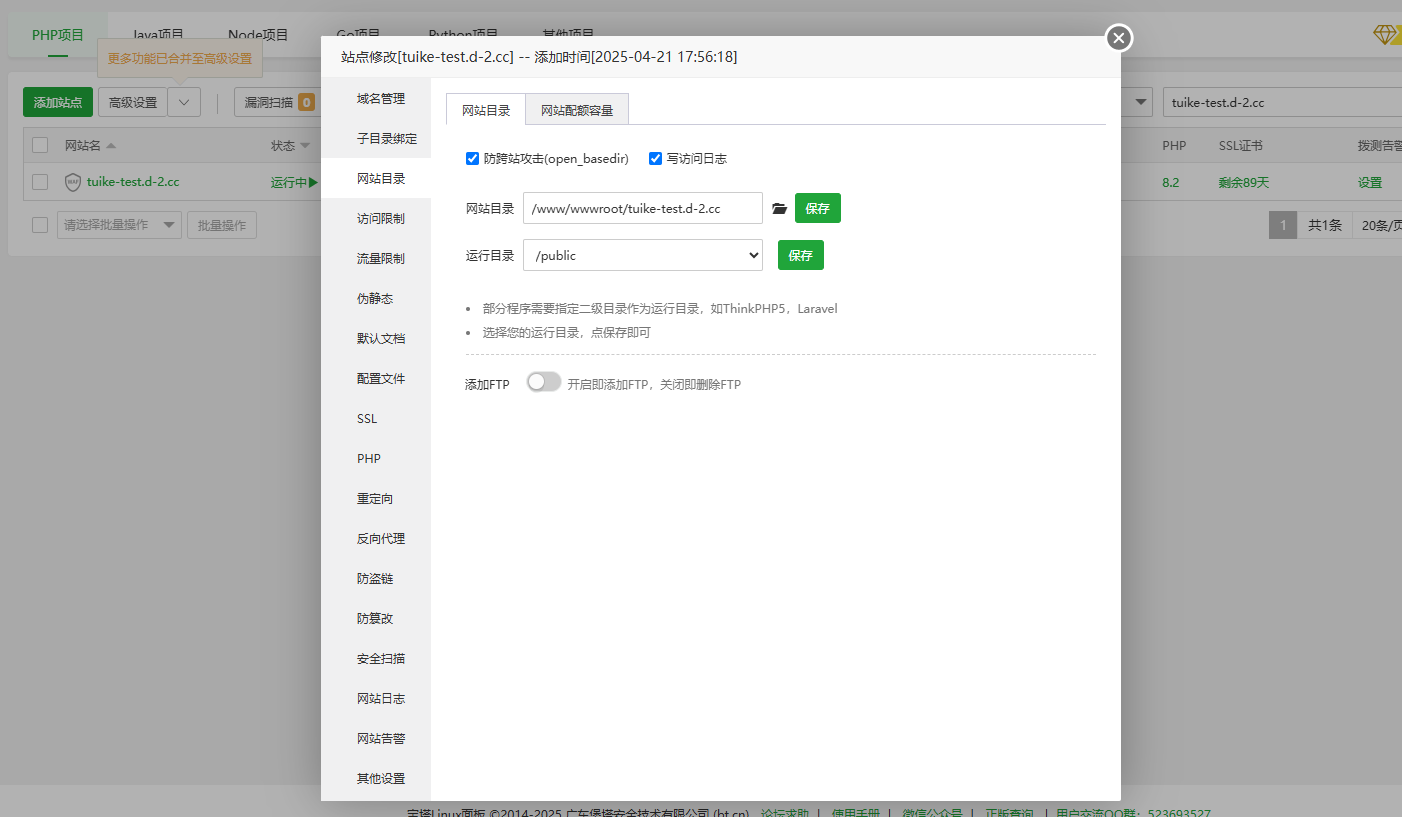Open the 请选择批量操作 dropdown
The width and height of the screenshot is (1402, 817).
click(119, 225)
